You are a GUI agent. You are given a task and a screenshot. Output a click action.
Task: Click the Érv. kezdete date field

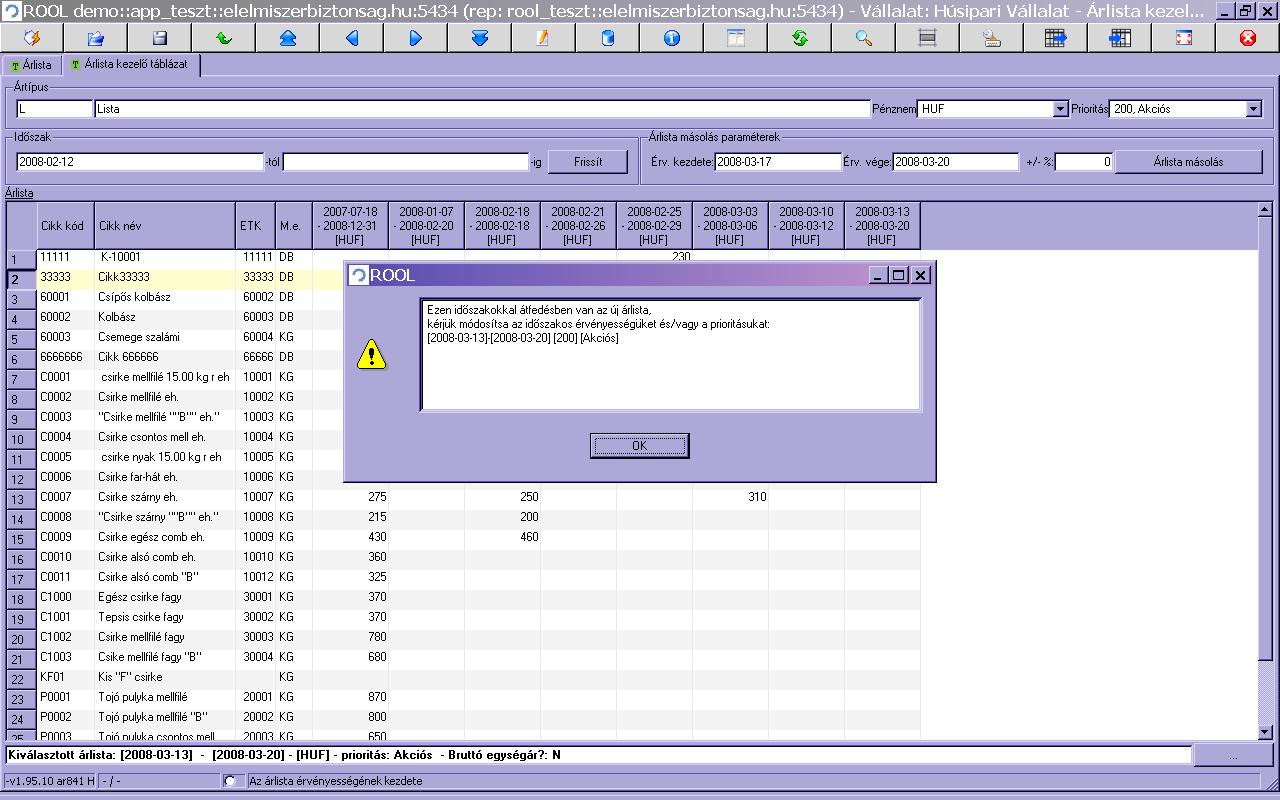pyautogui.click(x=777, y=162)
